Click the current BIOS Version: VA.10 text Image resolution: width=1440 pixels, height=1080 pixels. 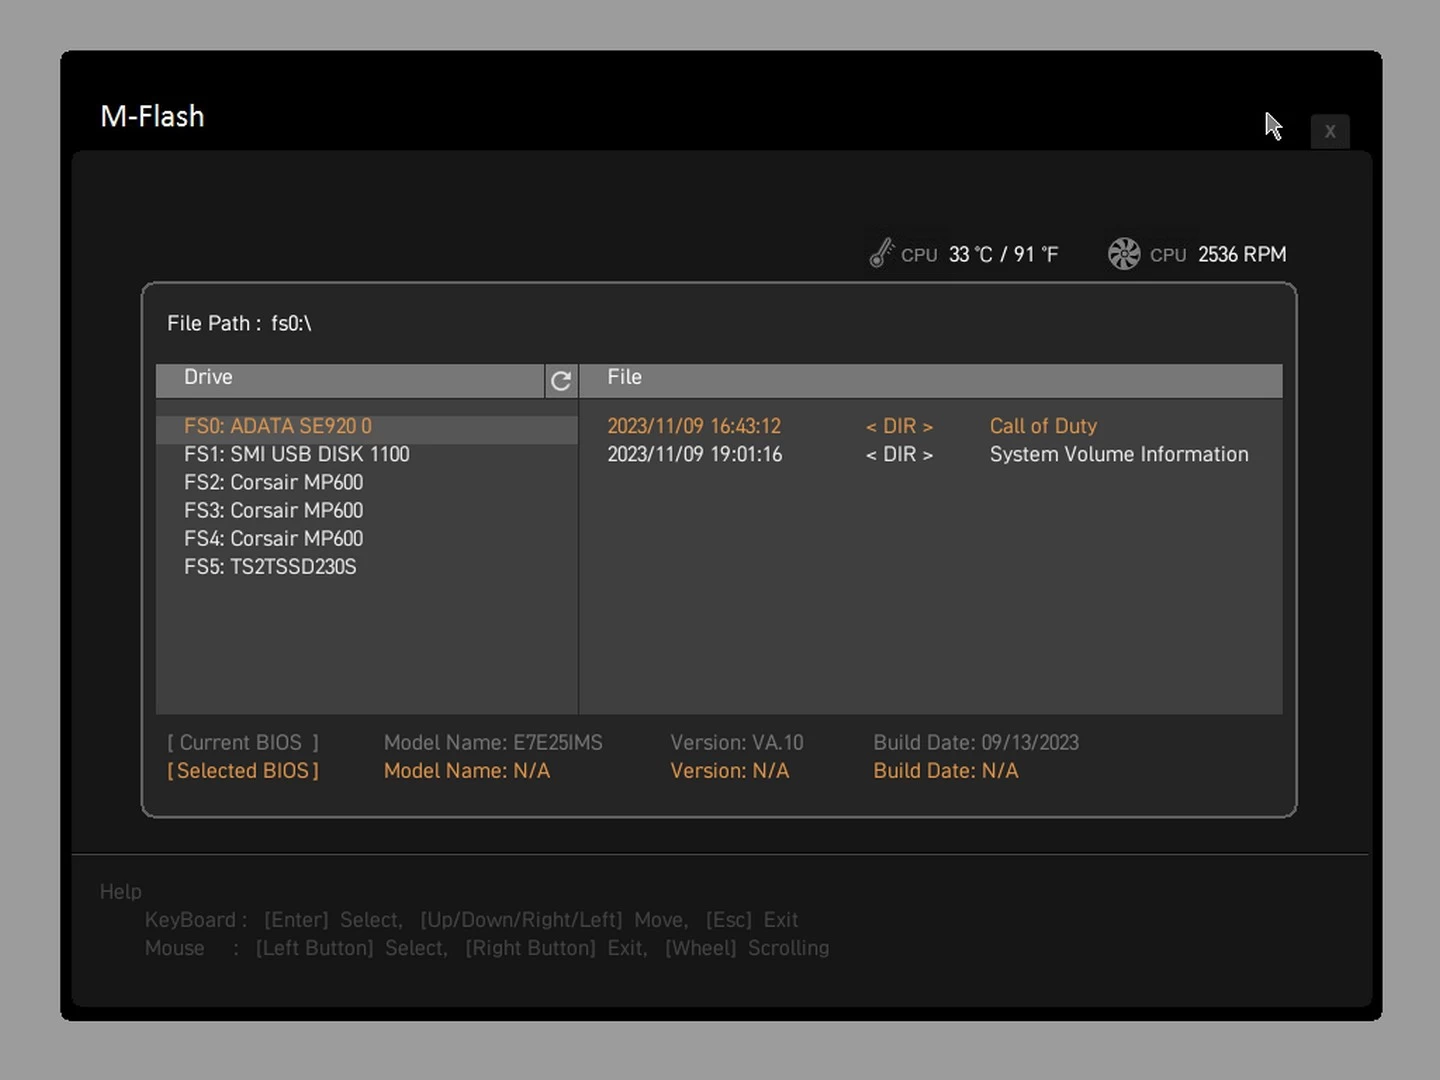pyautogui.click(x=736, y=743)
